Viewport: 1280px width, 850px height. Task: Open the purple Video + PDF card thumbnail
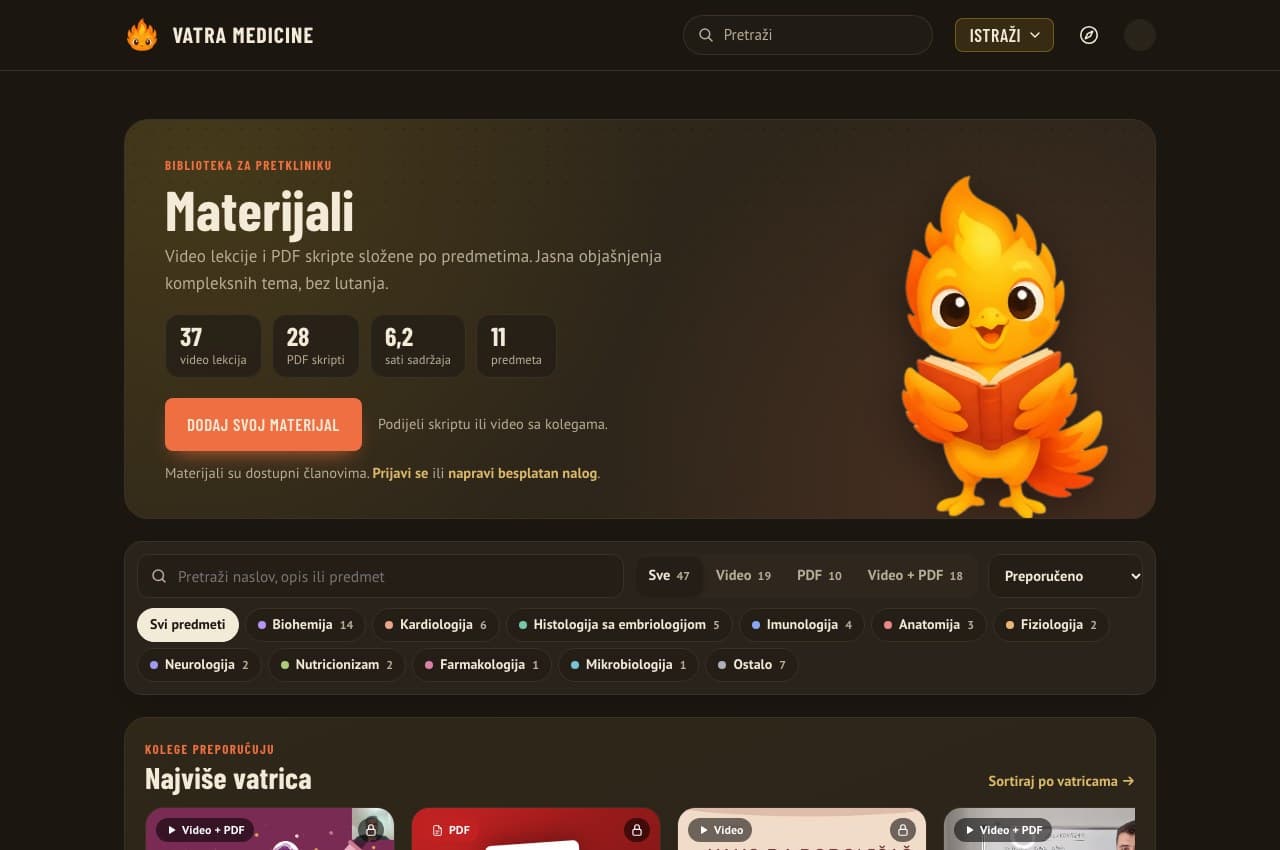[270, 829]
